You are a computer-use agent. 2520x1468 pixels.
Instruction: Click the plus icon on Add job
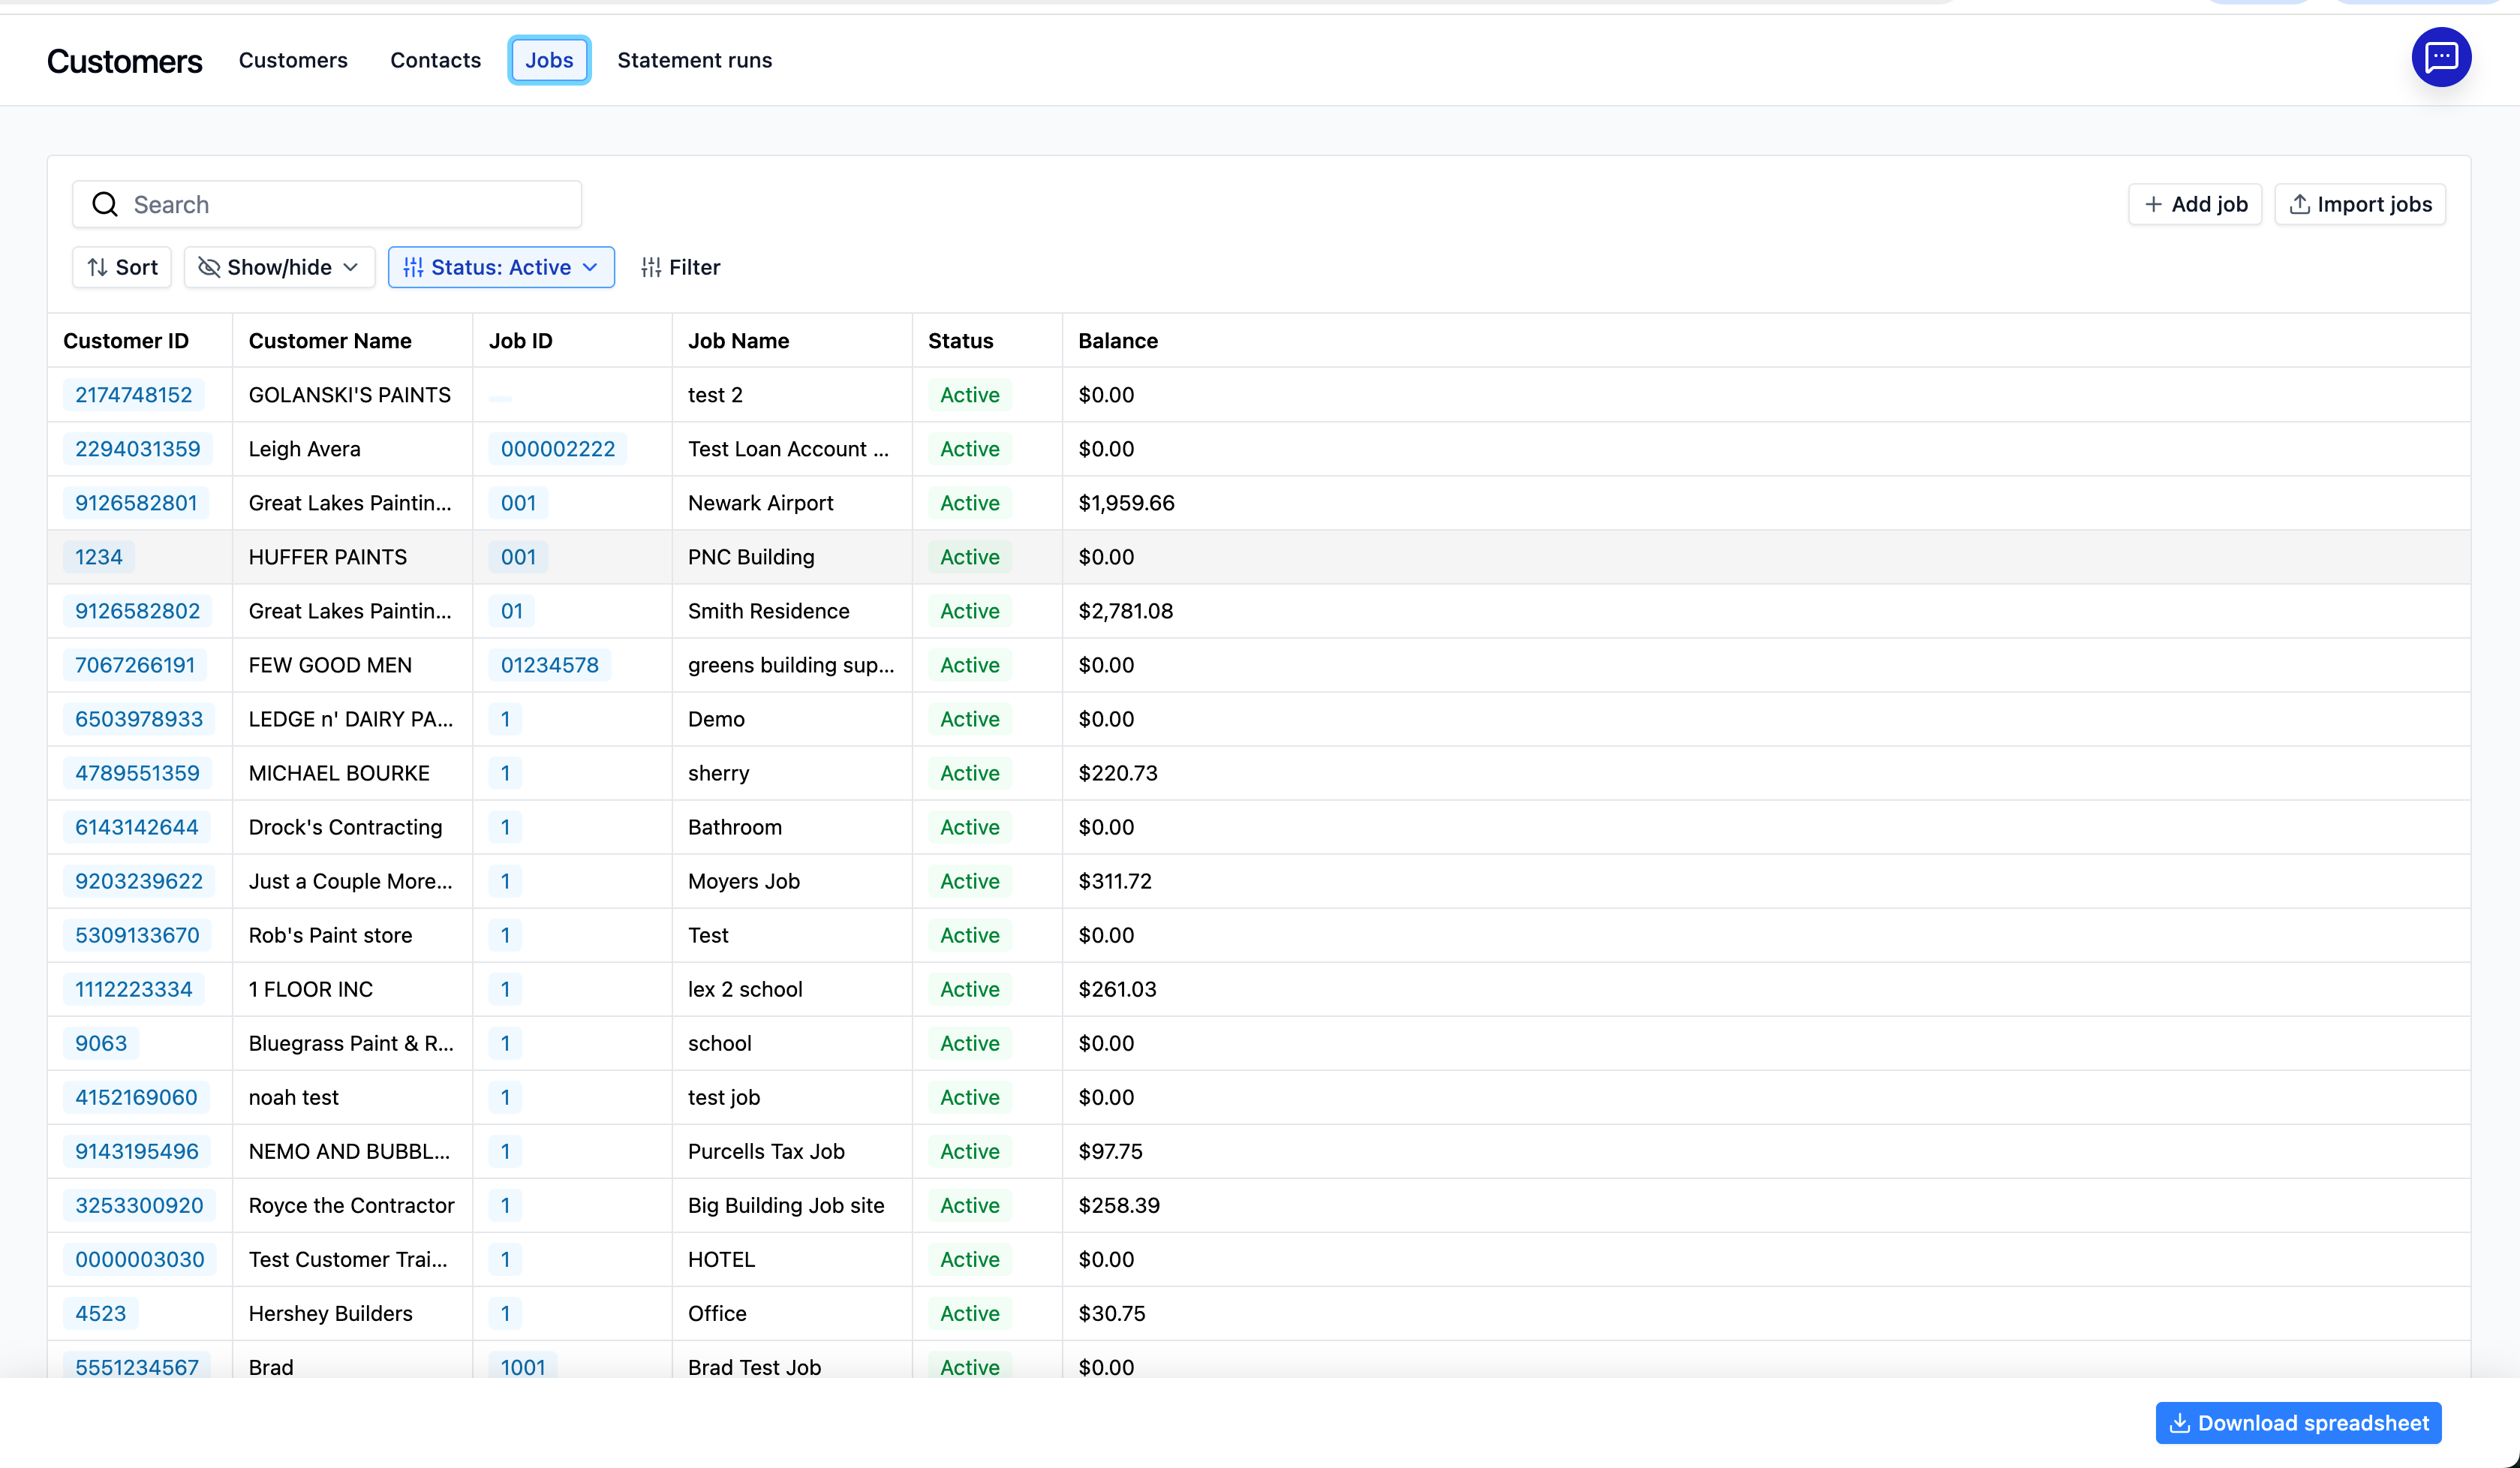tap(2153, 204)
